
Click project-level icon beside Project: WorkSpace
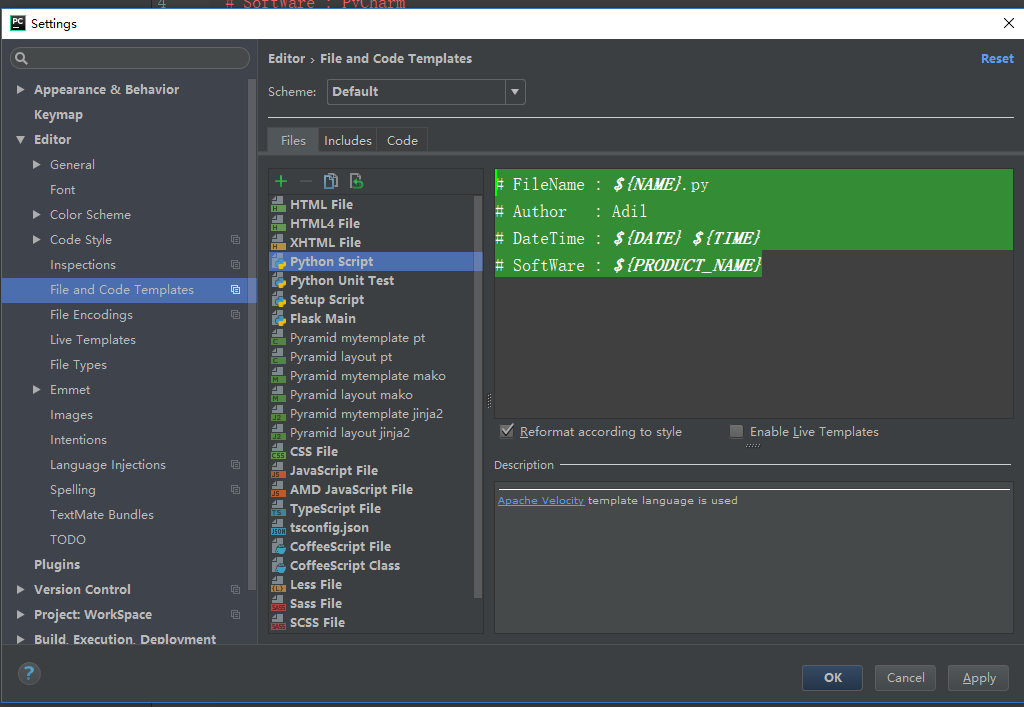[235, 614]
